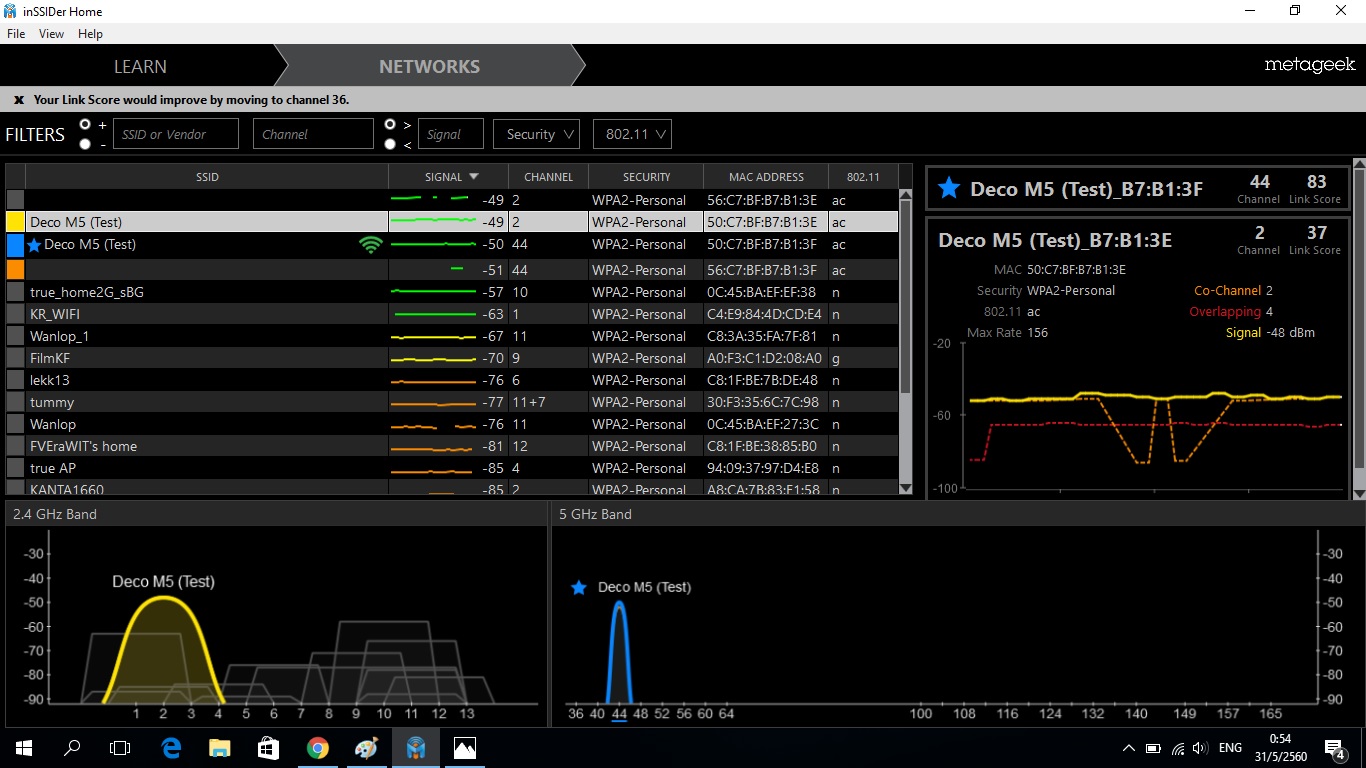Open Microsoft Store from the taskbar
Image resolution: width=1366 pixels, height=768 pixels.
(268, 747)
